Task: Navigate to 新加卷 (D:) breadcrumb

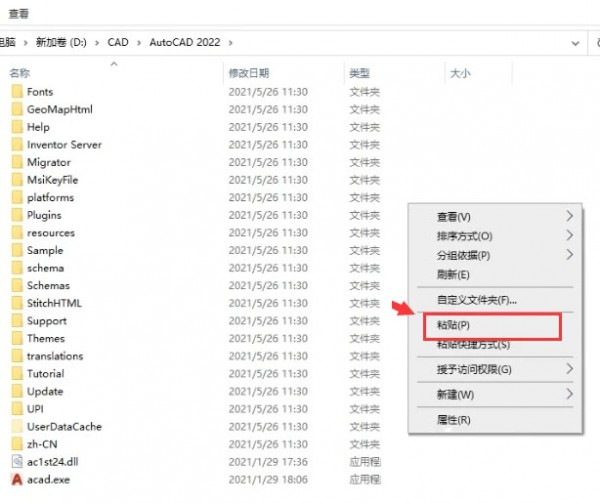Action: [x=61, y=42]
